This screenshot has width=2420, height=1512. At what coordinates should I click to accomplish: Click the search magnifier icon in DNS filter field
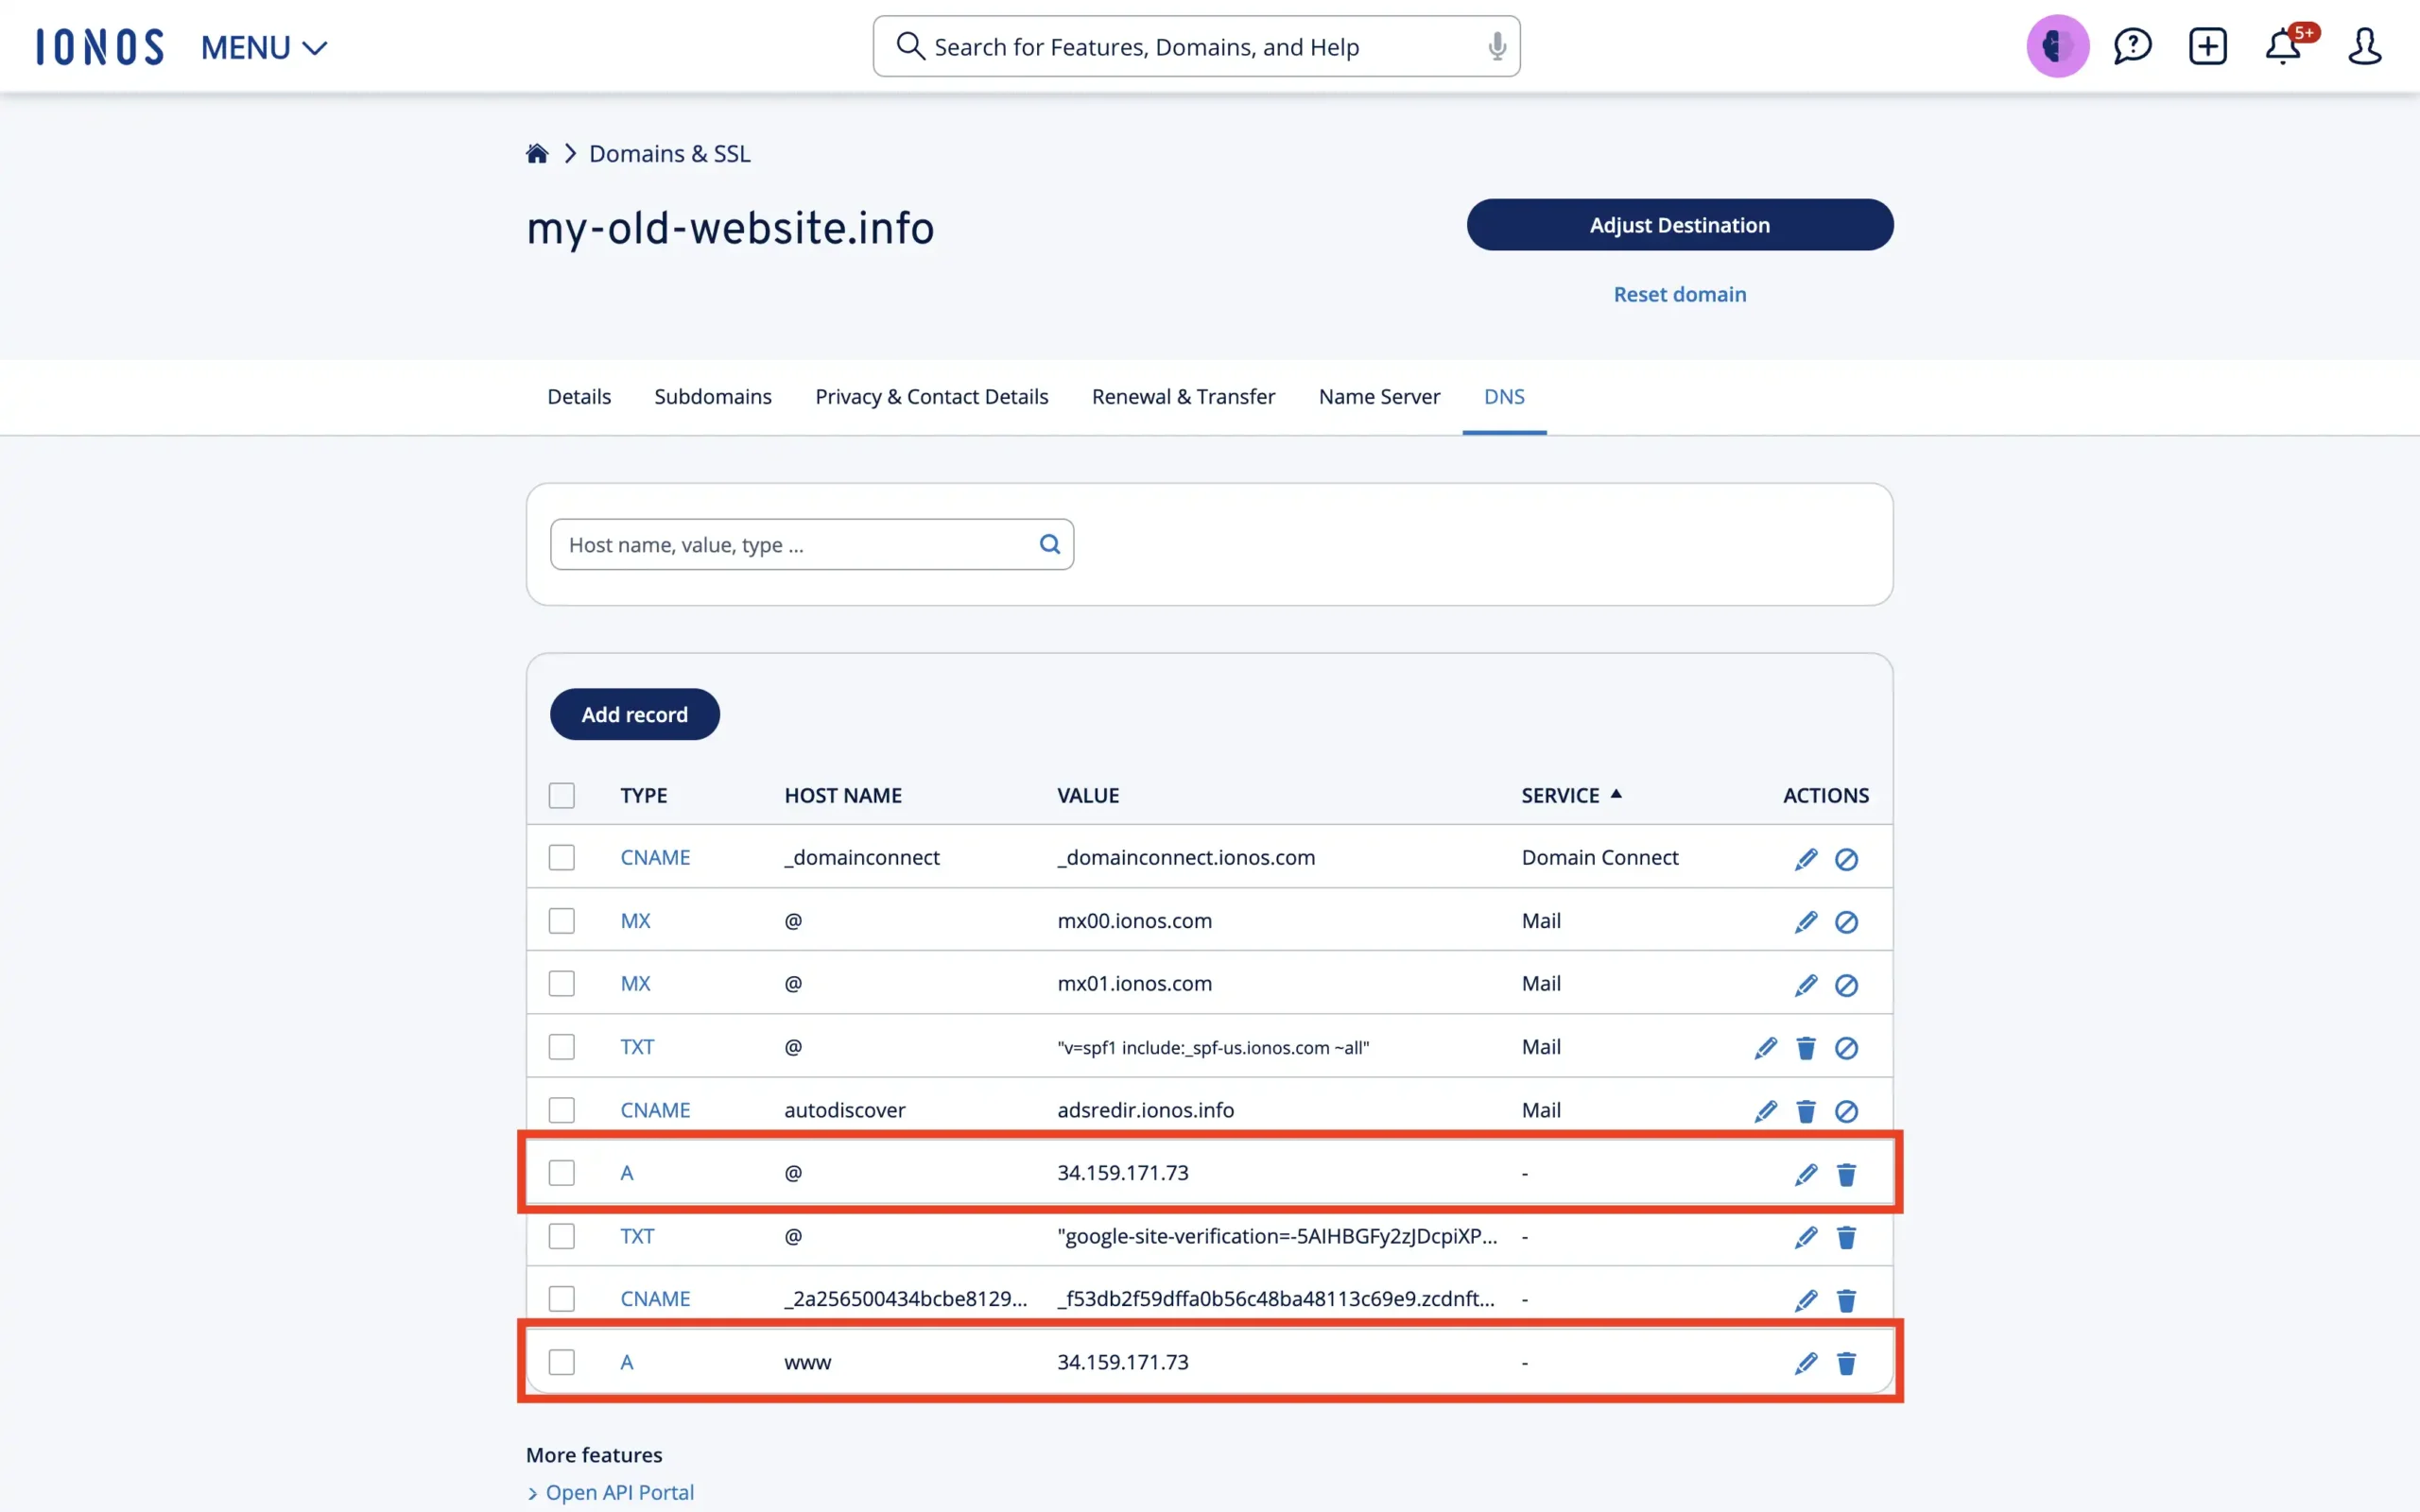(x=1050, y=543)
